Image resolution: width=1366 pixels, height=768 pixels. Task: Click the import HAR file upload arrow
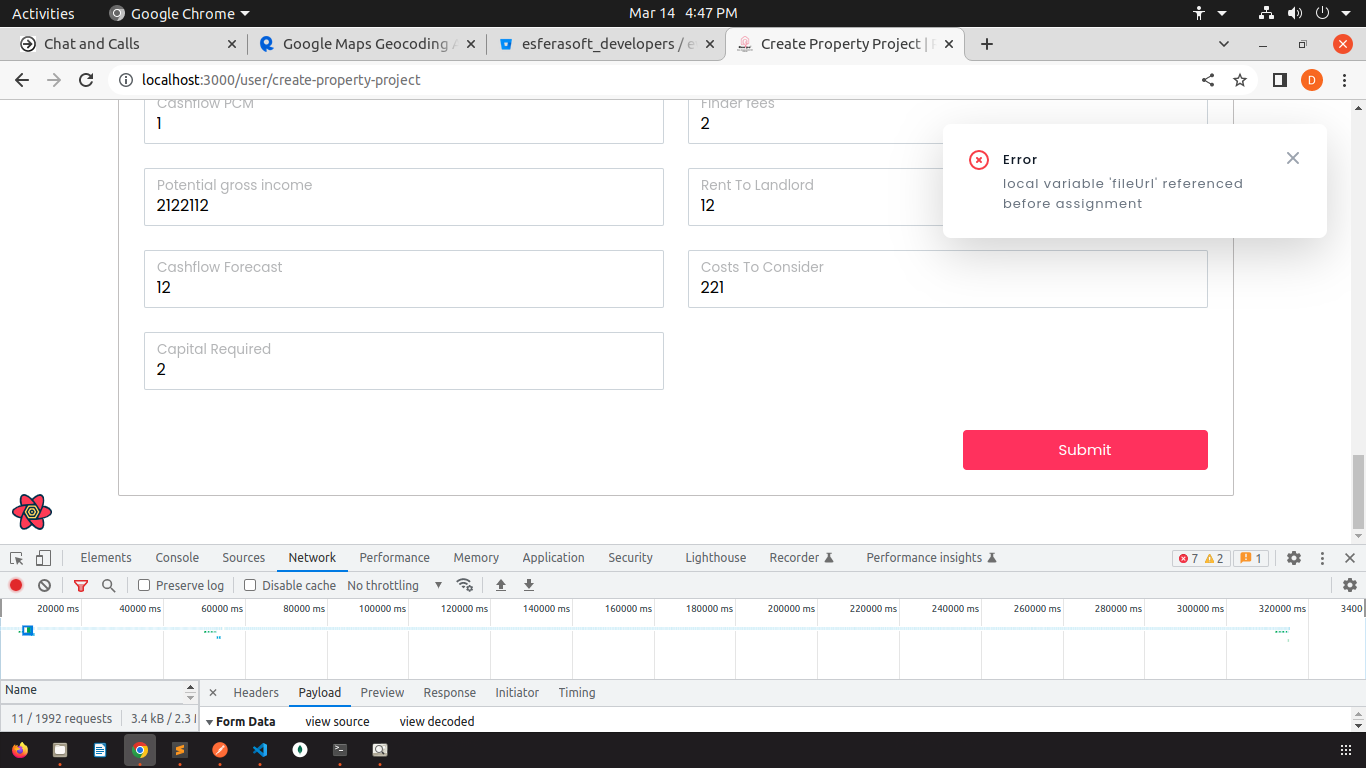coord(501,585)
